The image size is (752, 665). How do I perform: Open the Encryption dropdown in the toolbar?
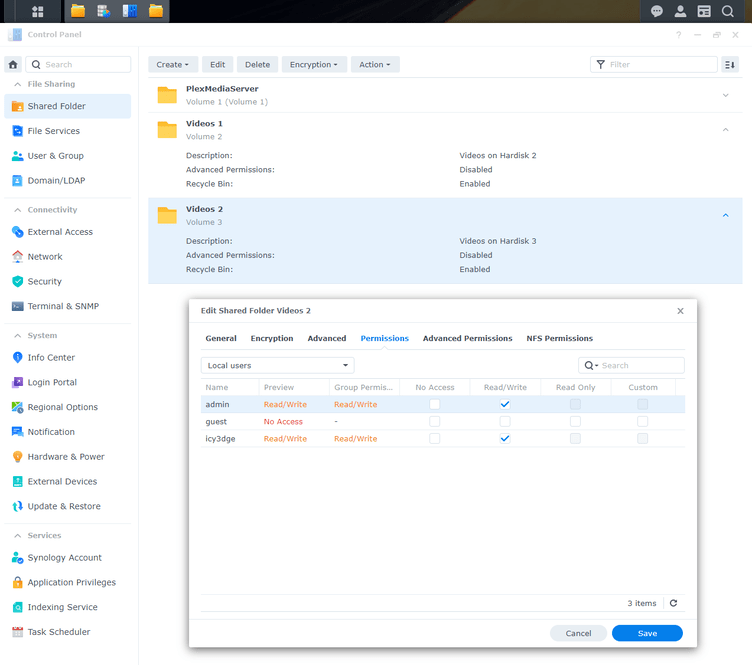tap(314, 64)
